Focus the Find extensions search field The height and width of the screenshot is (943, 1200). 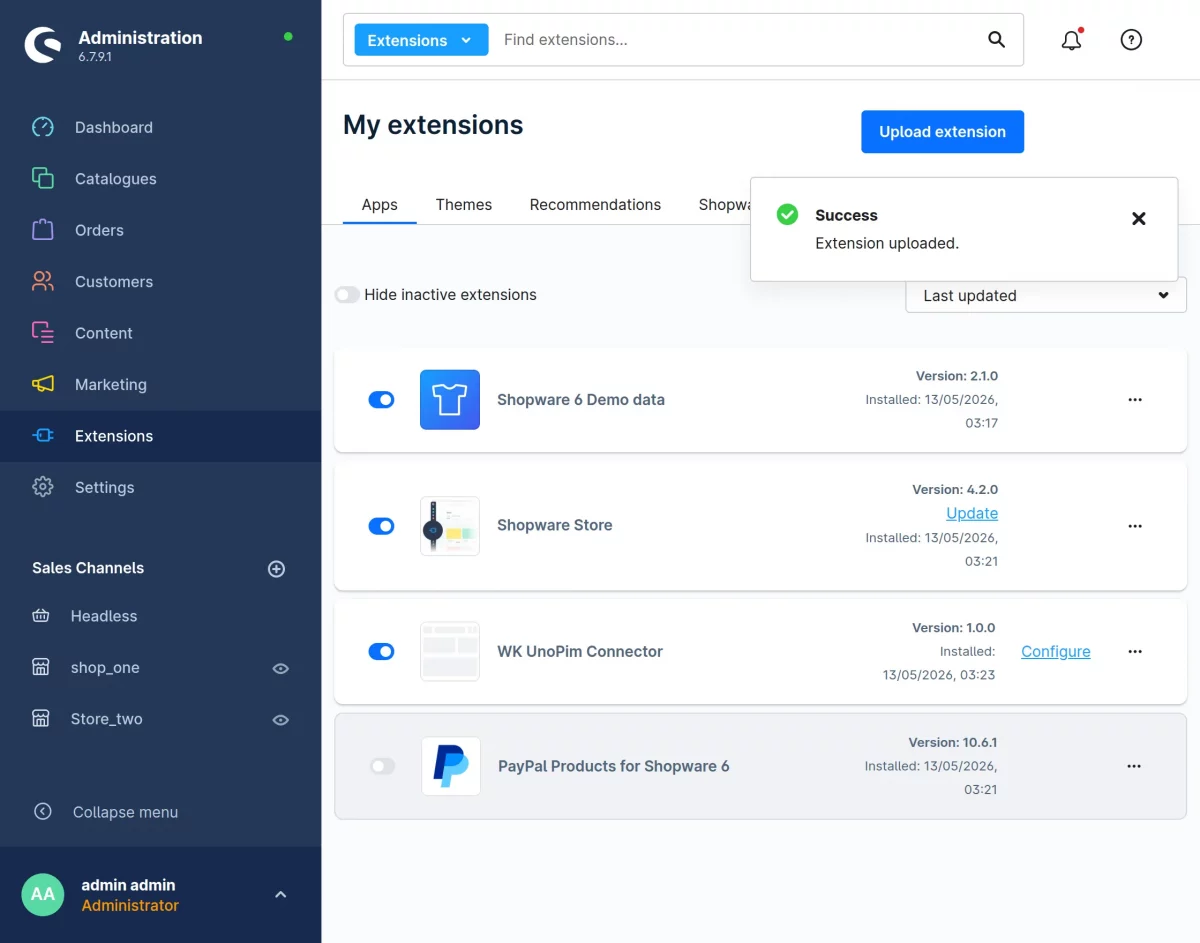point(734,40)
